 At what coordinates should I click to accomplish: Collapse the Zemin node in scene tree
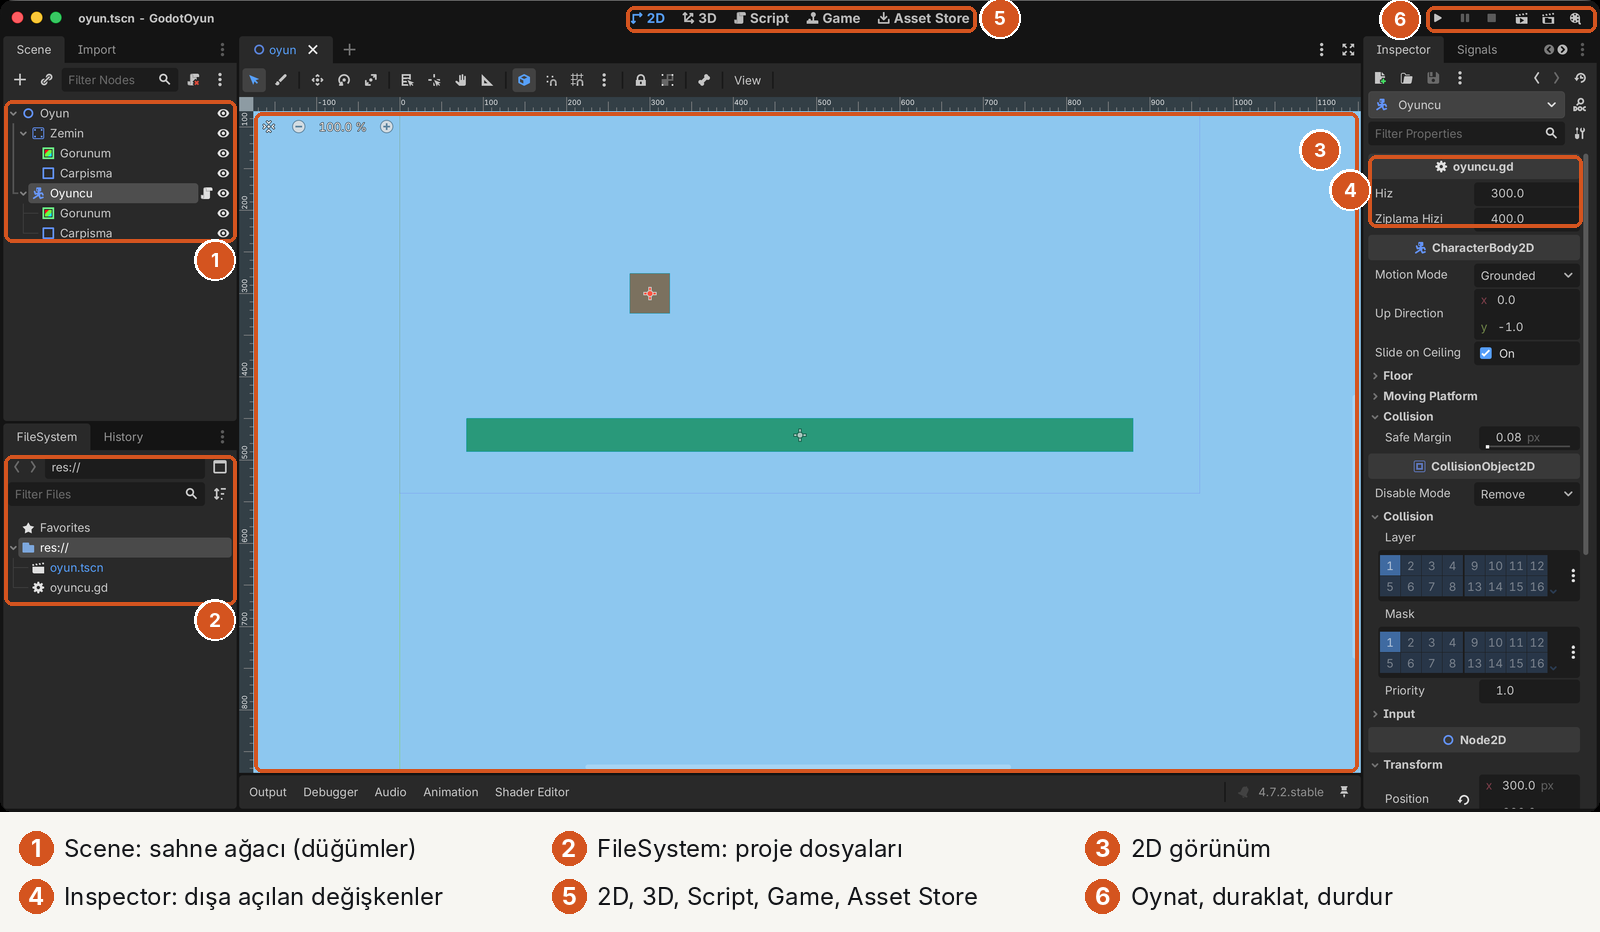(x=23, y=133)
